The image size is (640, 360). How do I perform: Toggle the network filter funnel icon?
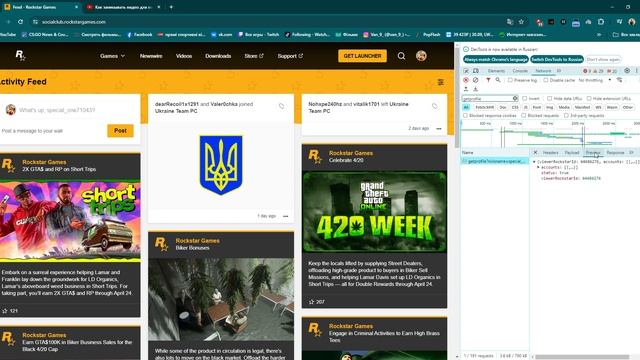488,80
